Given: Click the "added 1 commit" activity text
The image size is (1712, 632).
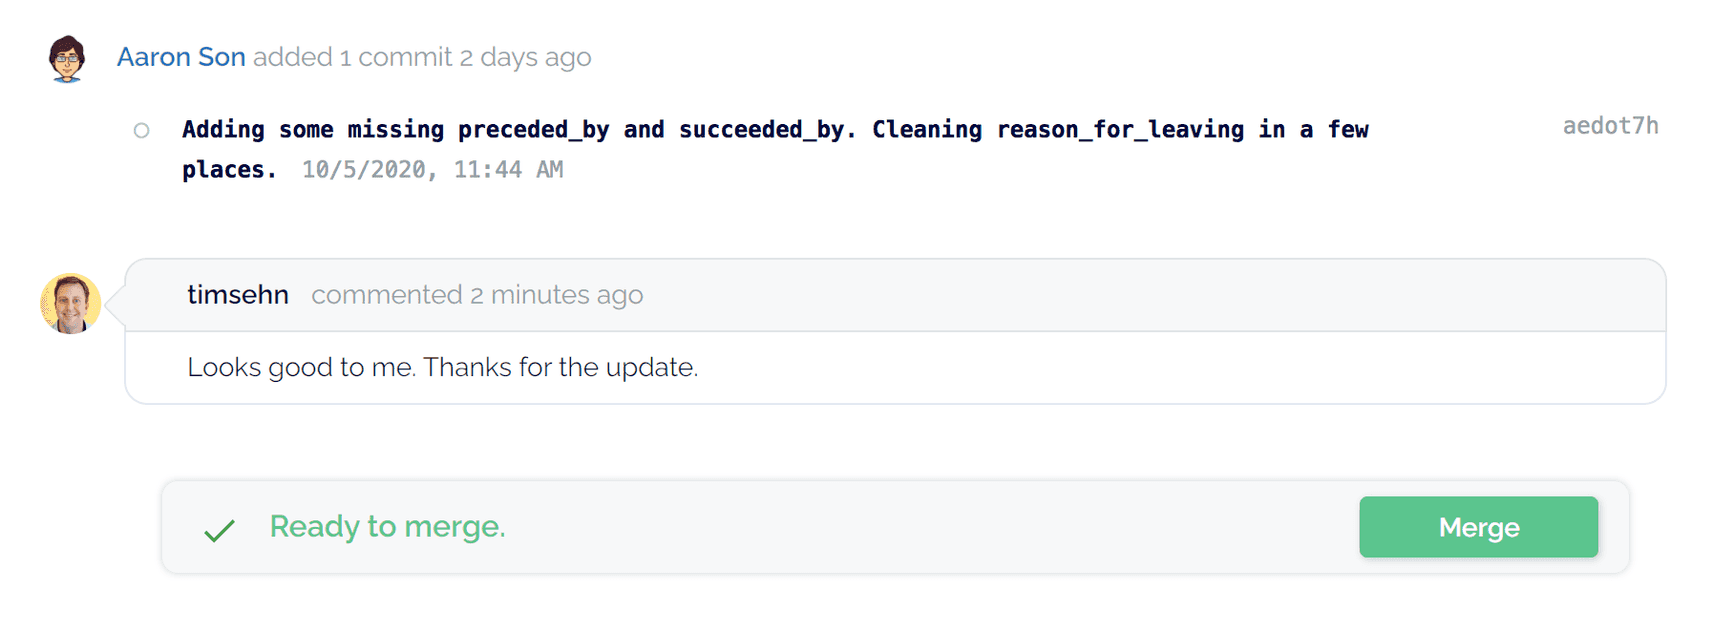Looking at the screenshot, I should tap(352, 57).
